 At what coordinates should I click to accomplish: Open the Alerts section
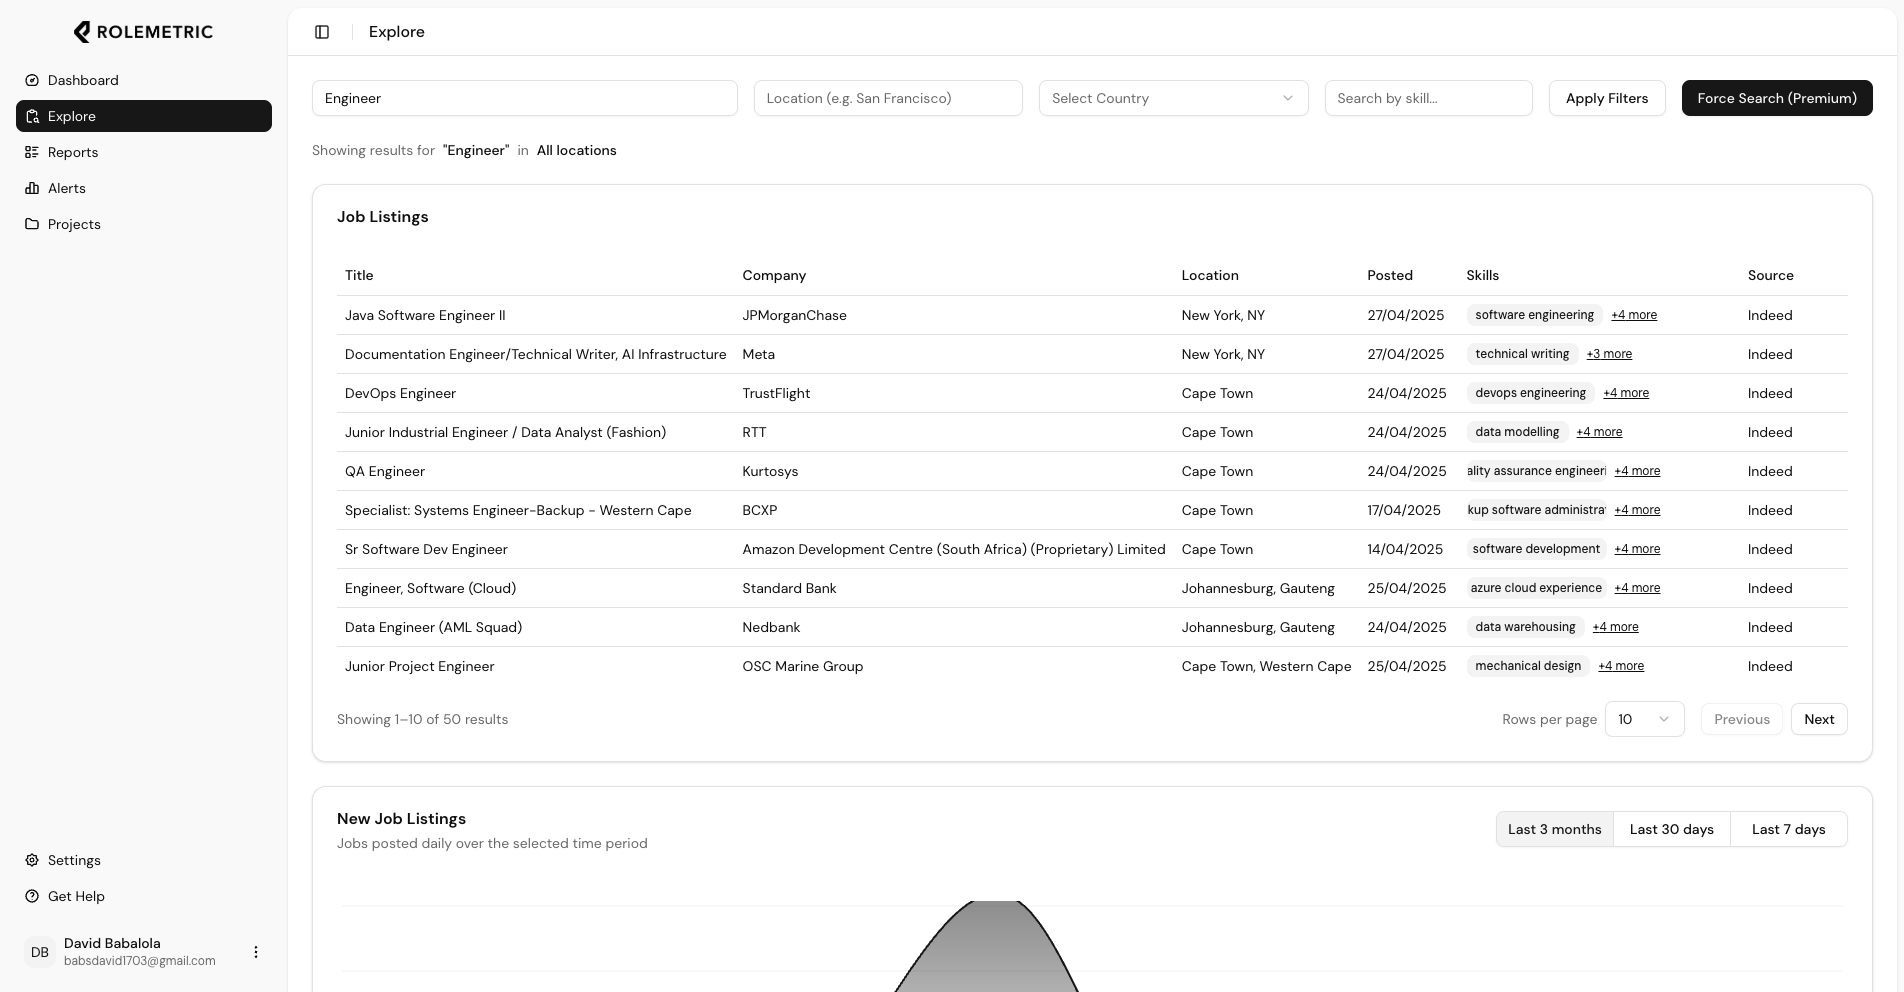coord(144,188)
